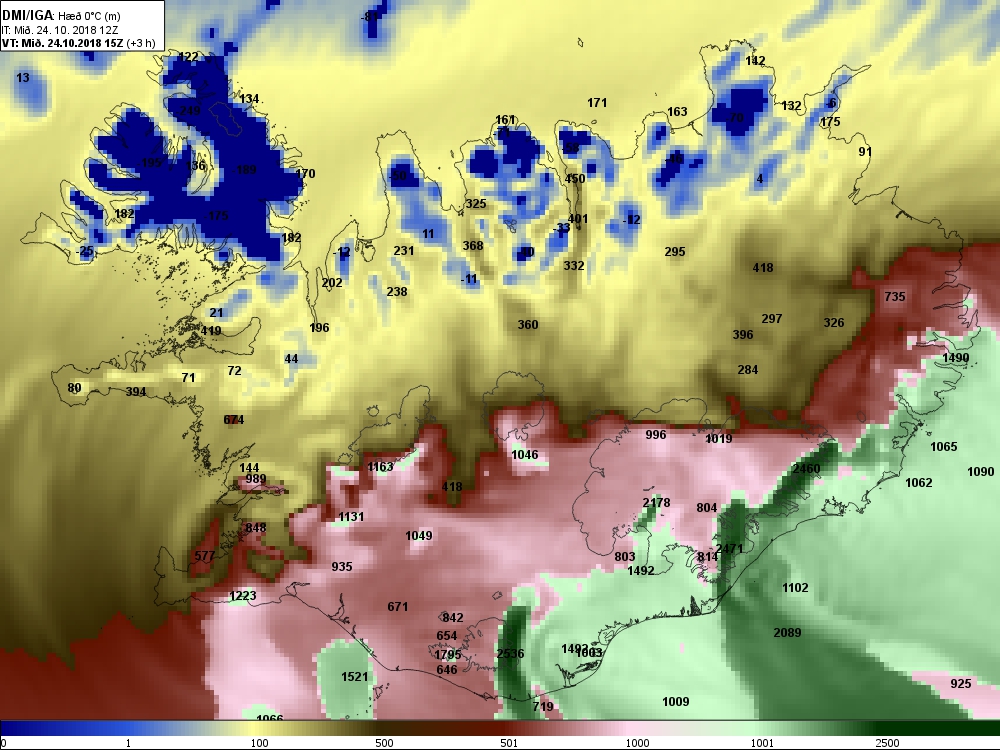Click the map value 394
Image resolution: width=1000 pixels, height=750 pixels.
tap(135, 392)
